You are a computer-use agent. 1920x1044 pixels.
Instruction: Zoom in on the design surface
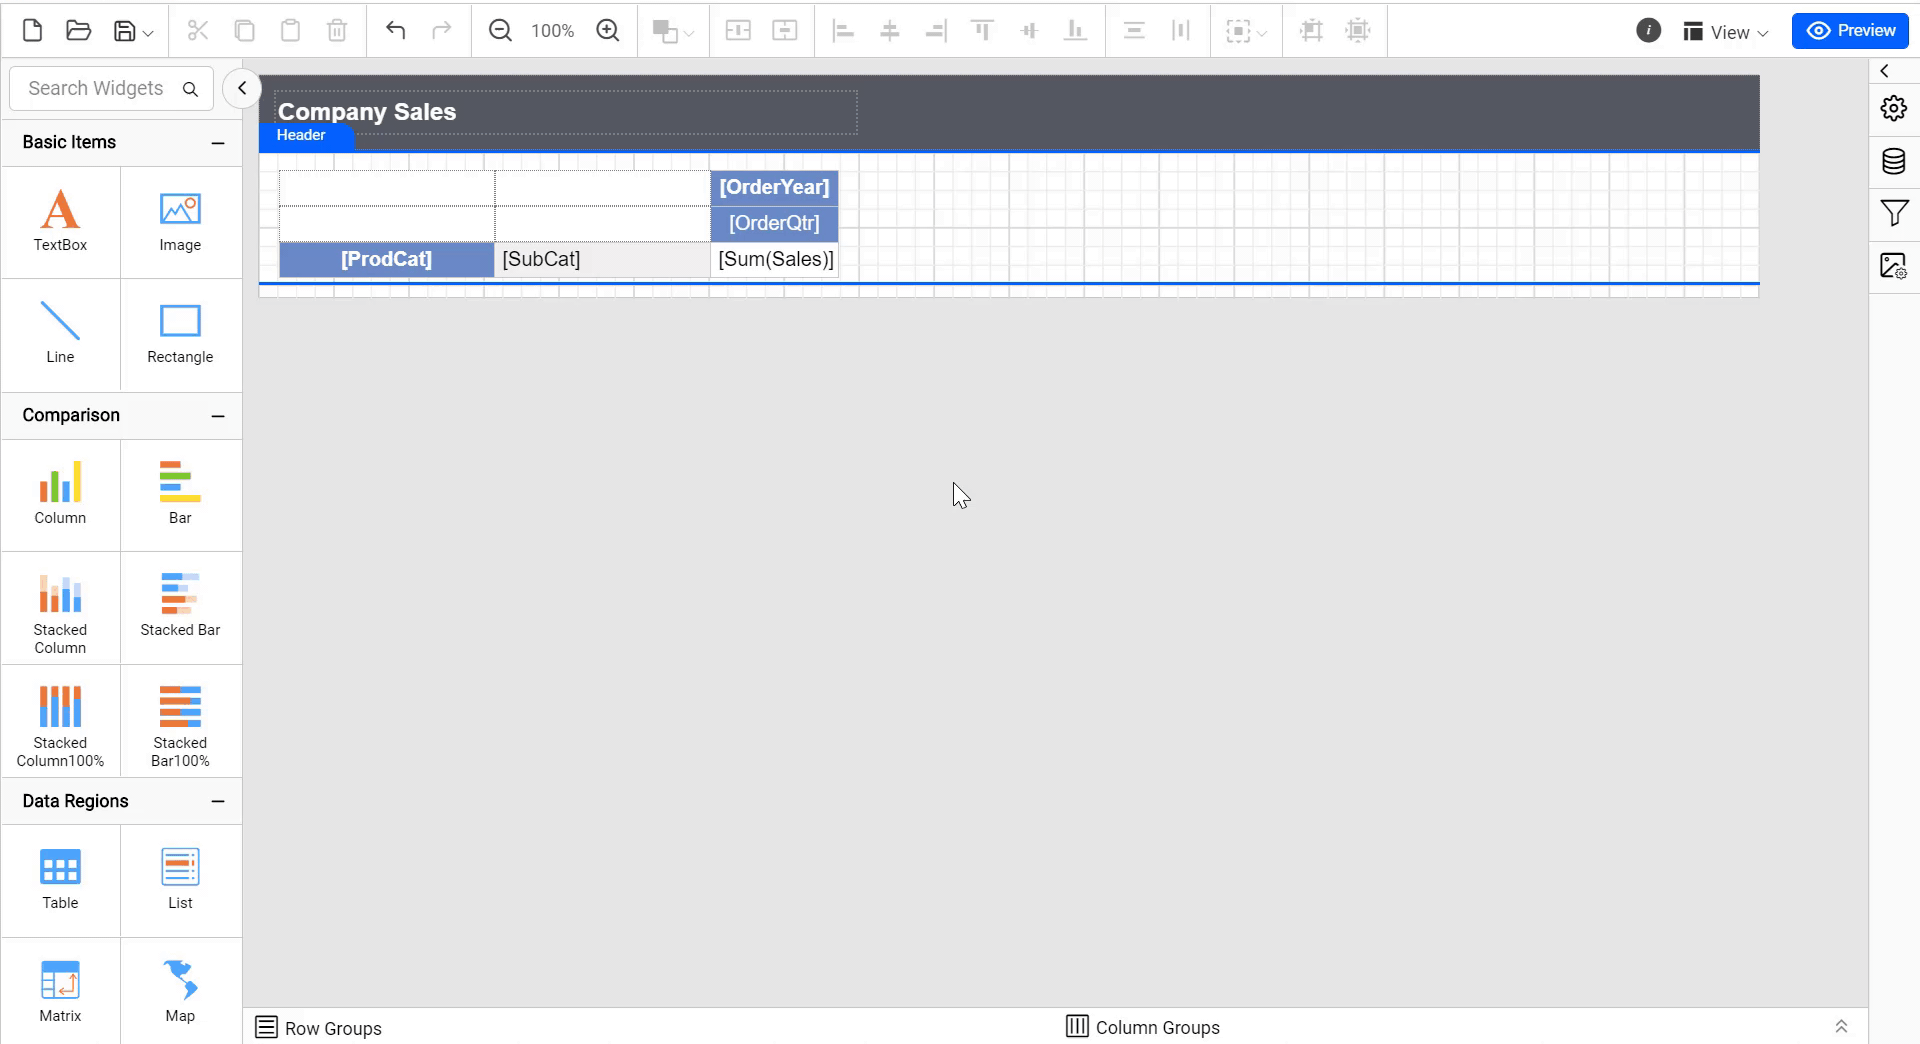pyautogui.click(x=608, y=30)
